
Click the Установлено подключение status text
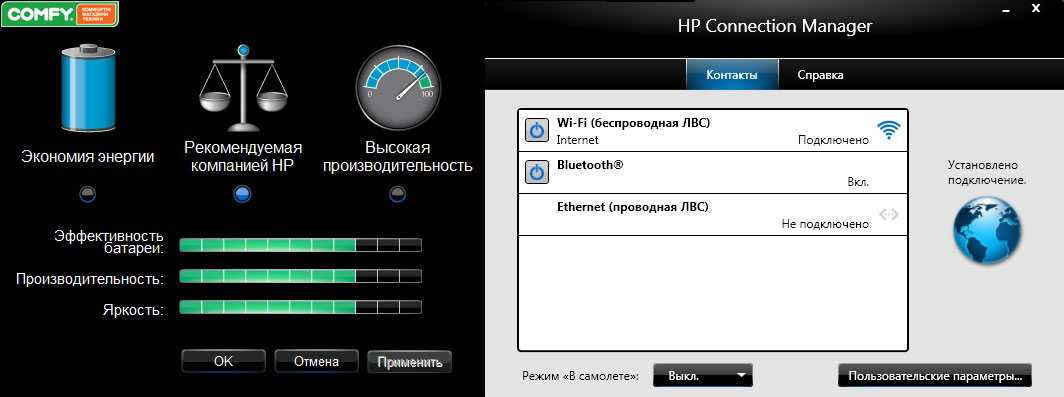point(987,173)
